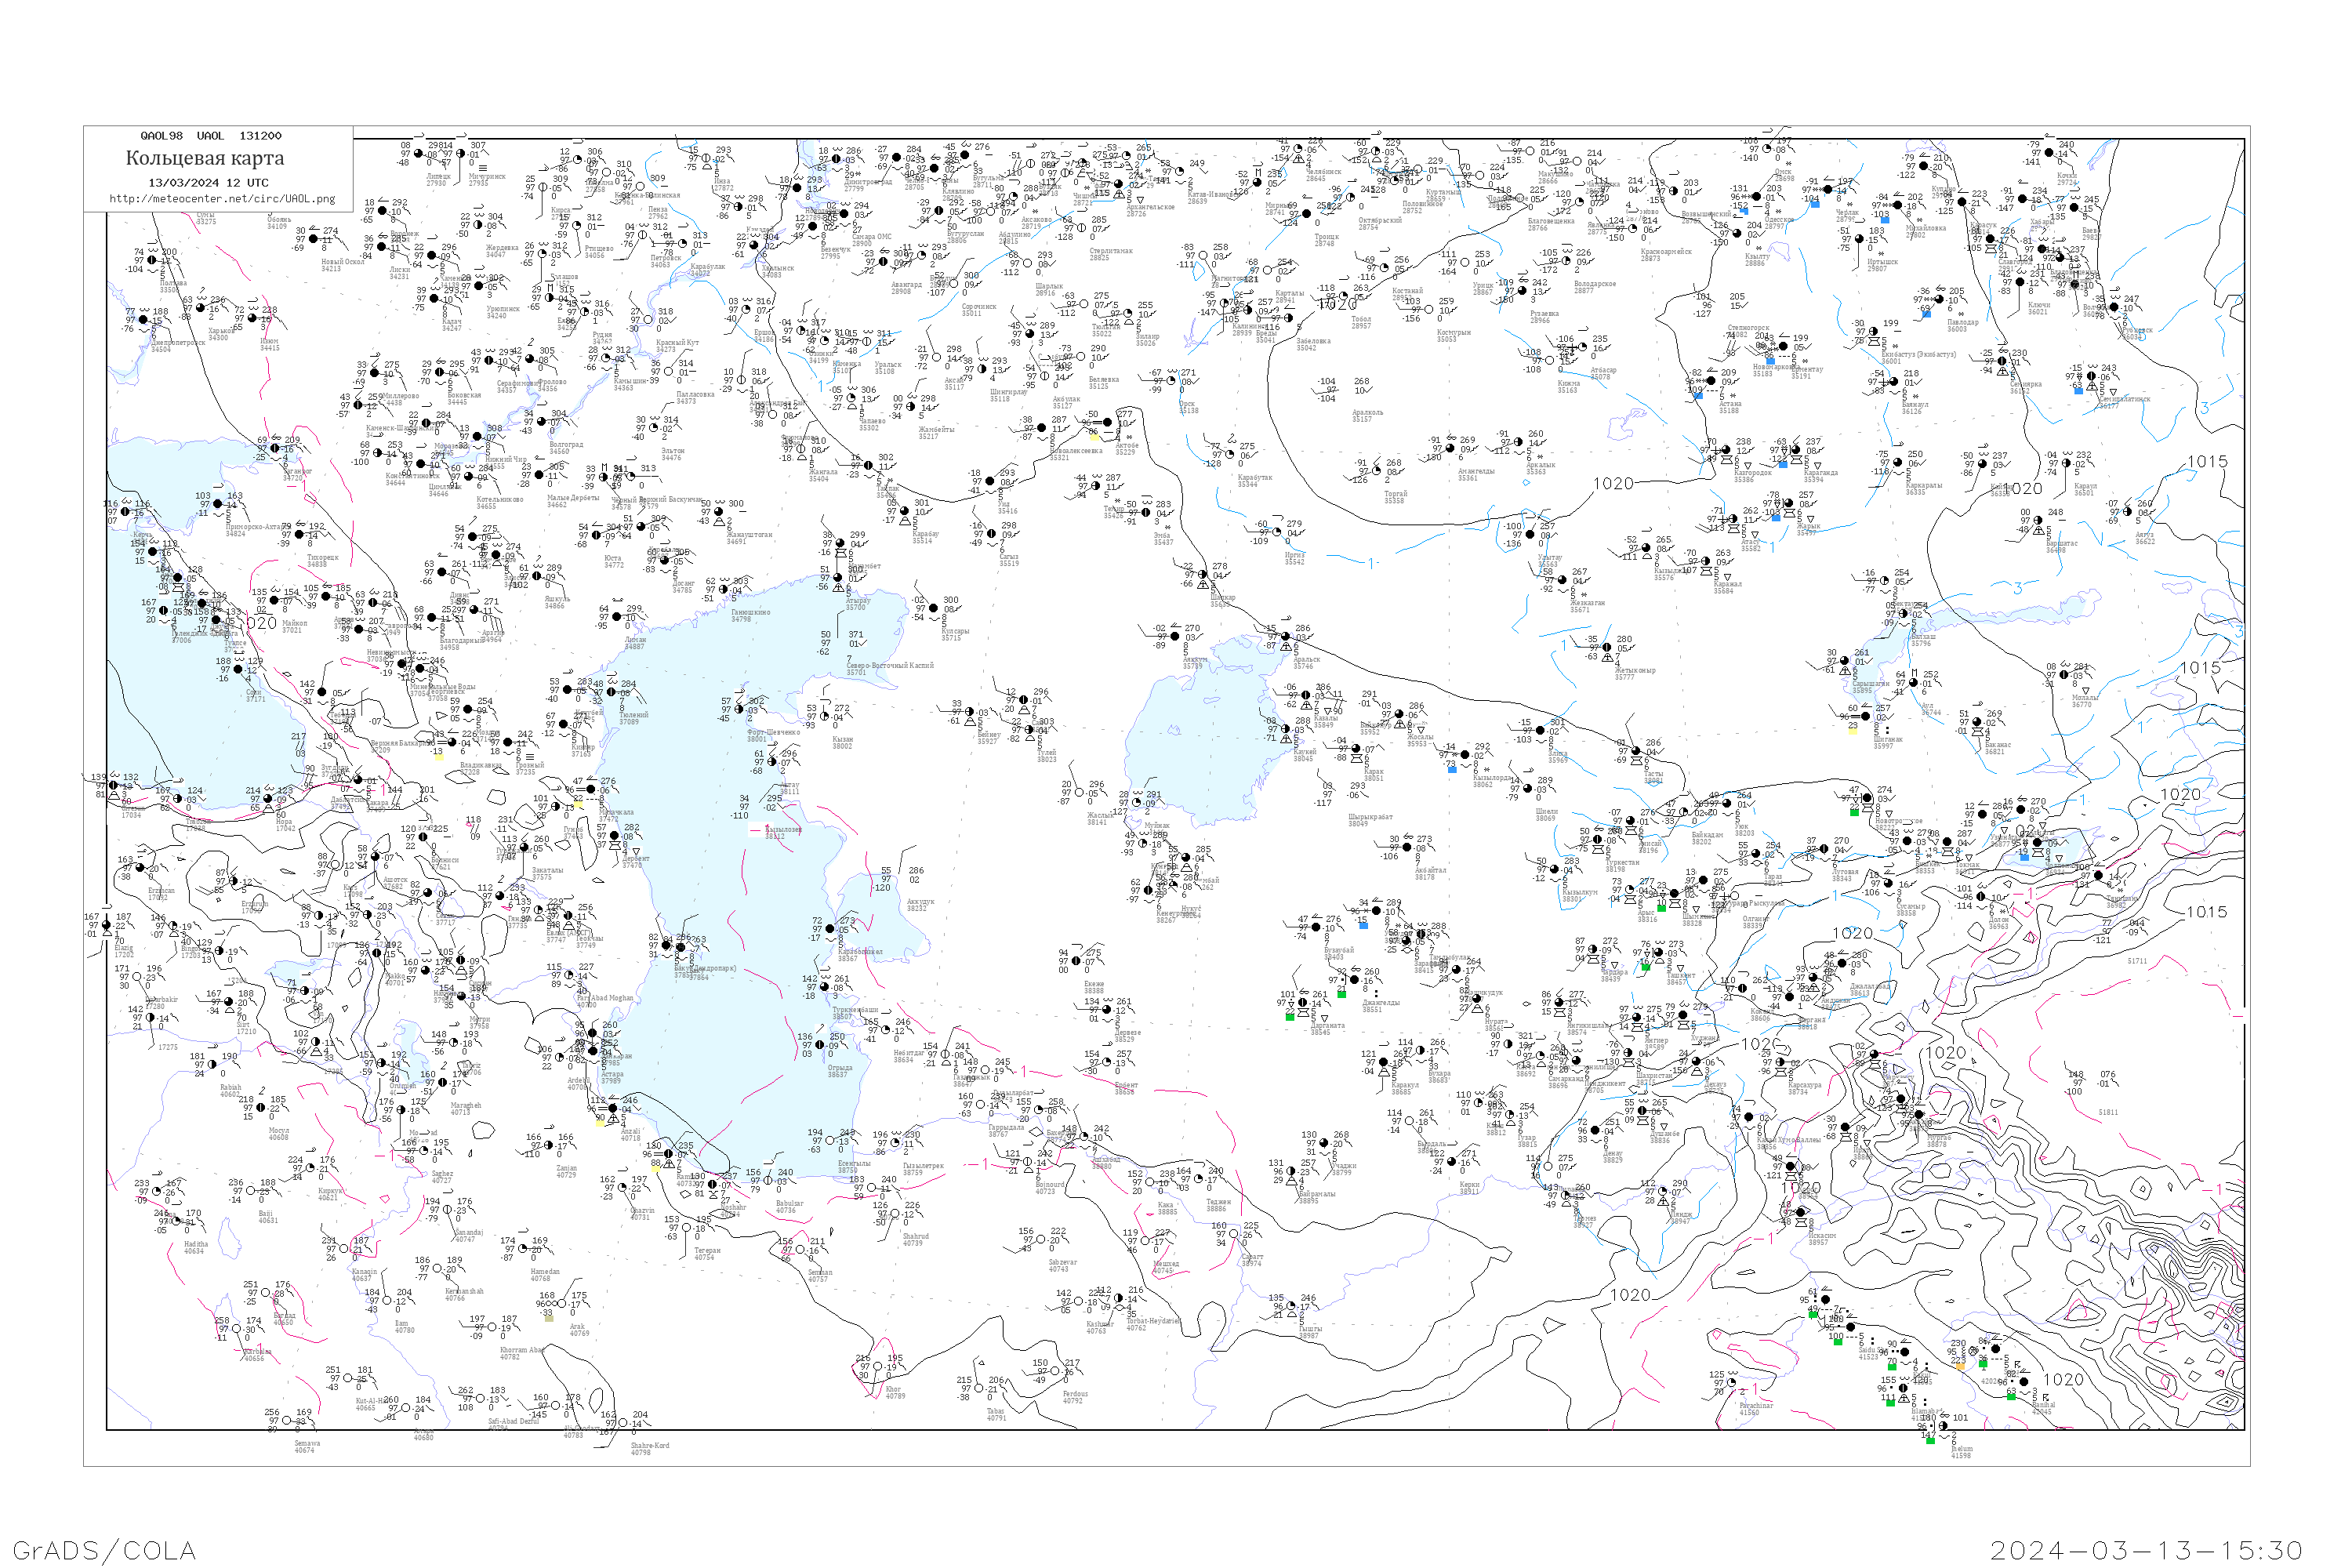Click the QAOL98 UAOL 131200 header
2352x1568 pixels.
[x=211, y=136]
